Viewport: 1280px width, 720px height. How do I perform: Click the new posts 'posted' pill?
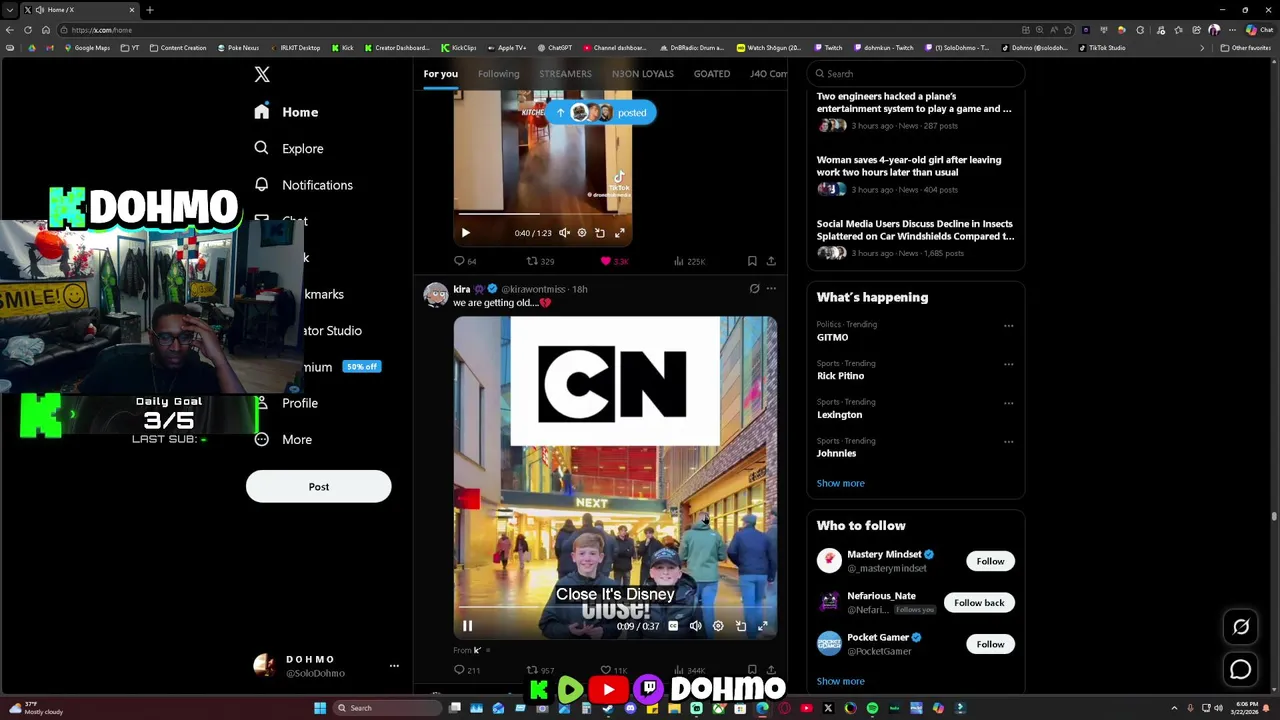tap(600, 112)
